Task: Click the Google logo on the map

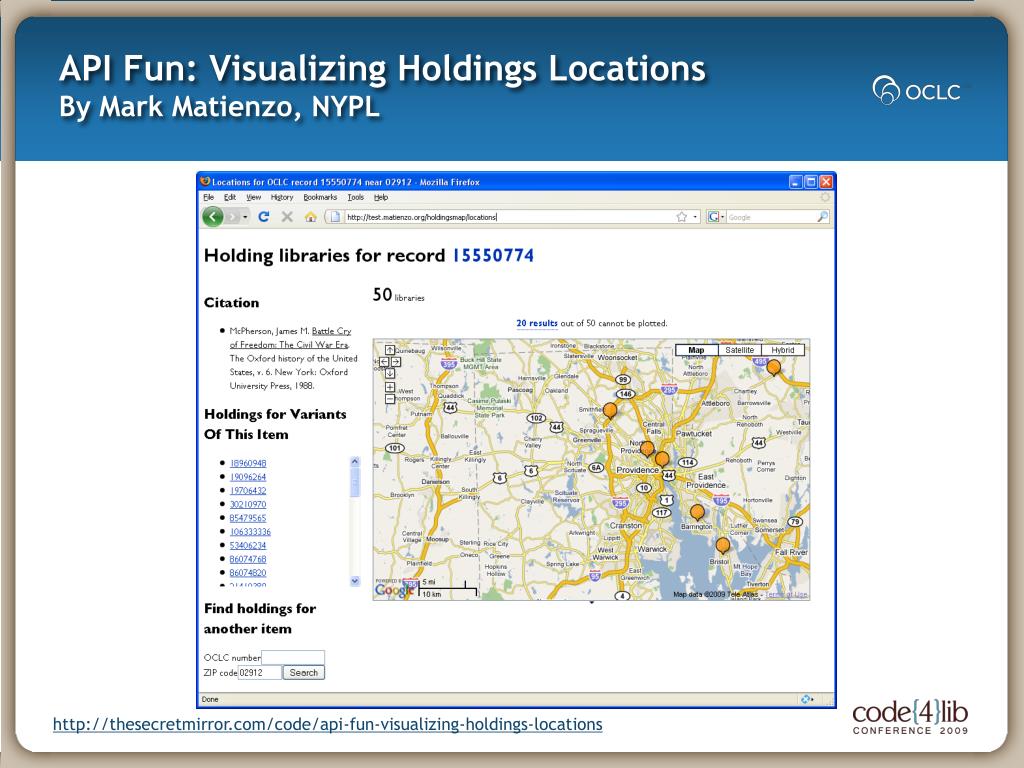Action: point(394,590)
